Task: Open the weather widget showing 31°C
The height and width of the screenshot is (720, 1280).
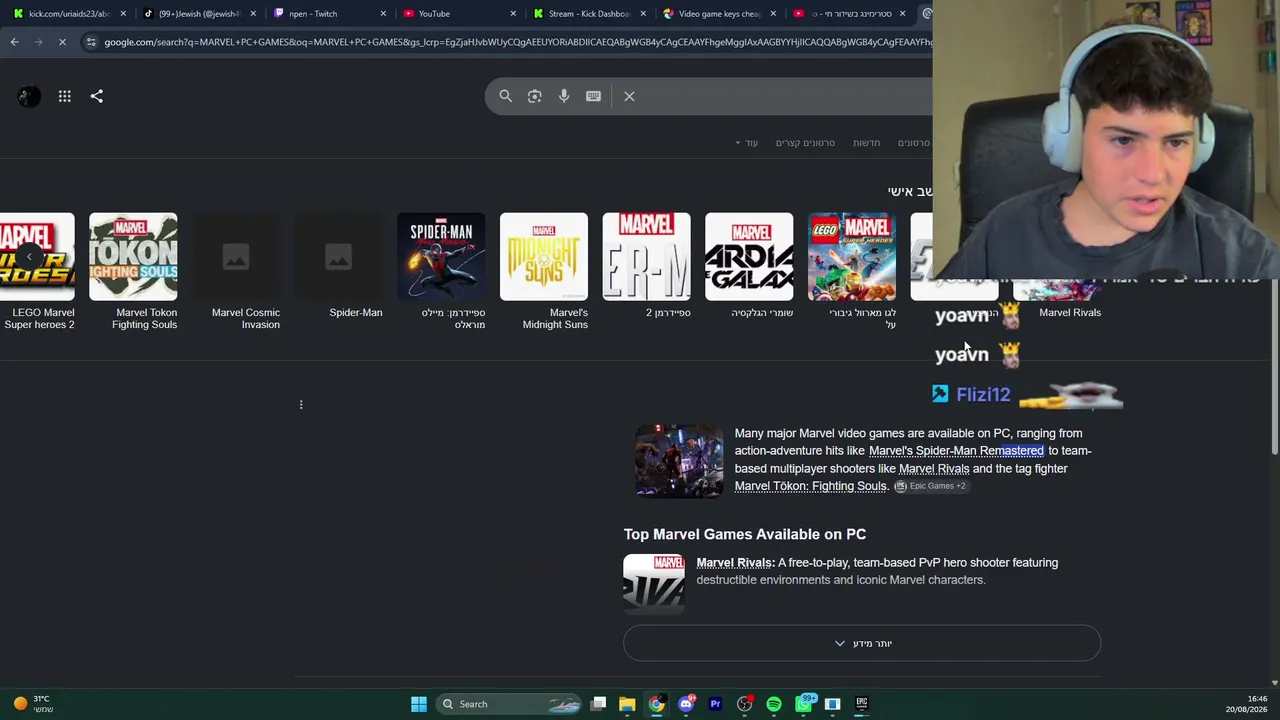Action: pyautogui.click(x=32, y=704)
